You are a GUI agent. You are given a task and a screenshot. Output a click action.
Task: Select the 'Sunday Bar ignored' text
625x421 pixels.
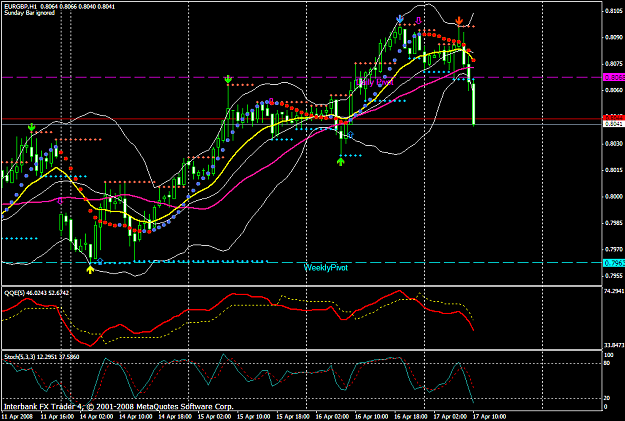(29, 13)
